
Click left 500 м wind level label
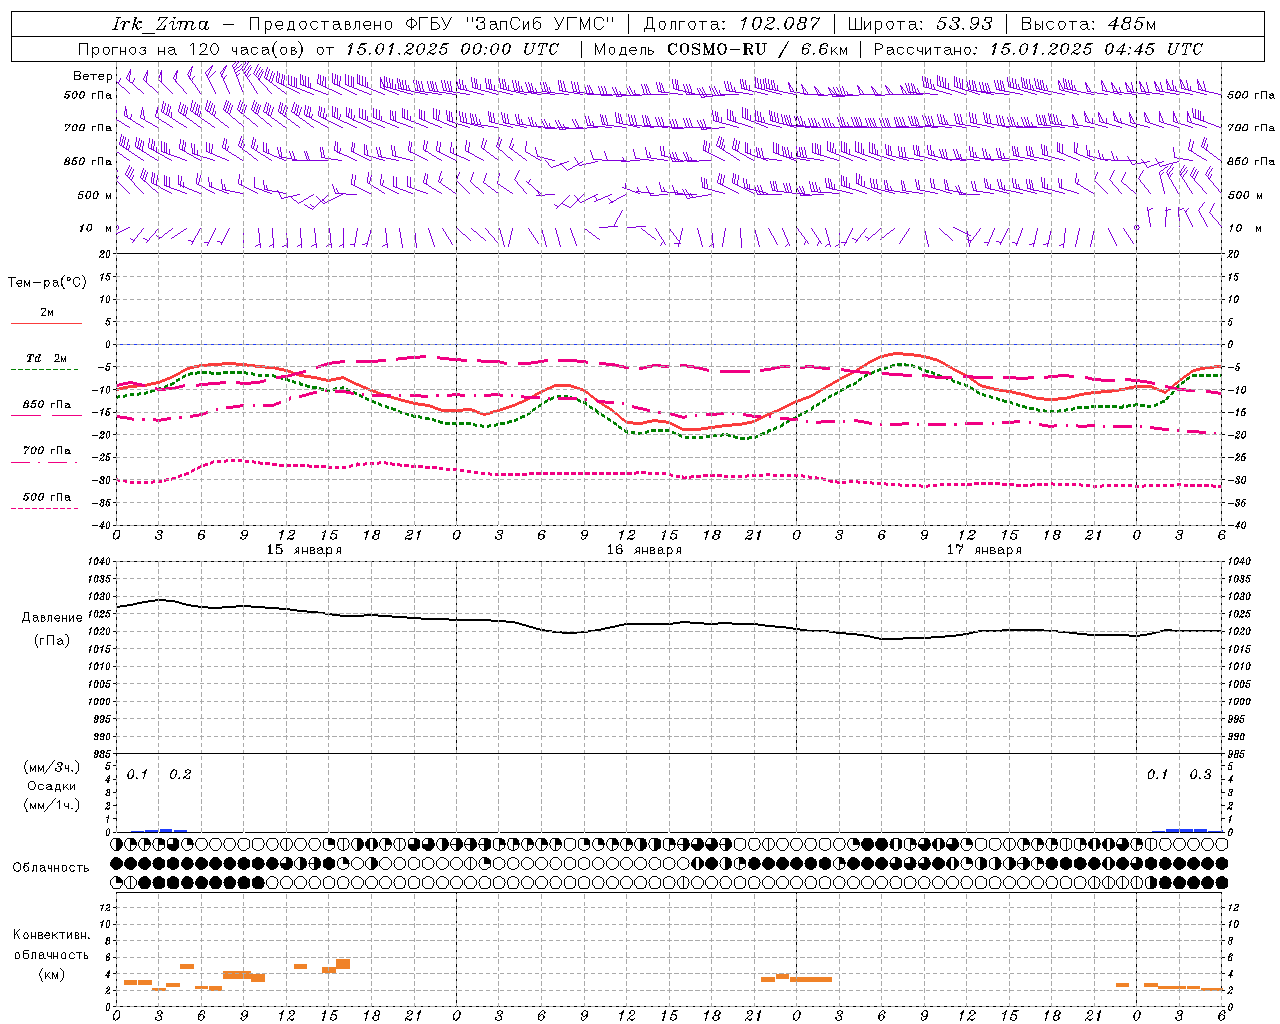(95, 195)
